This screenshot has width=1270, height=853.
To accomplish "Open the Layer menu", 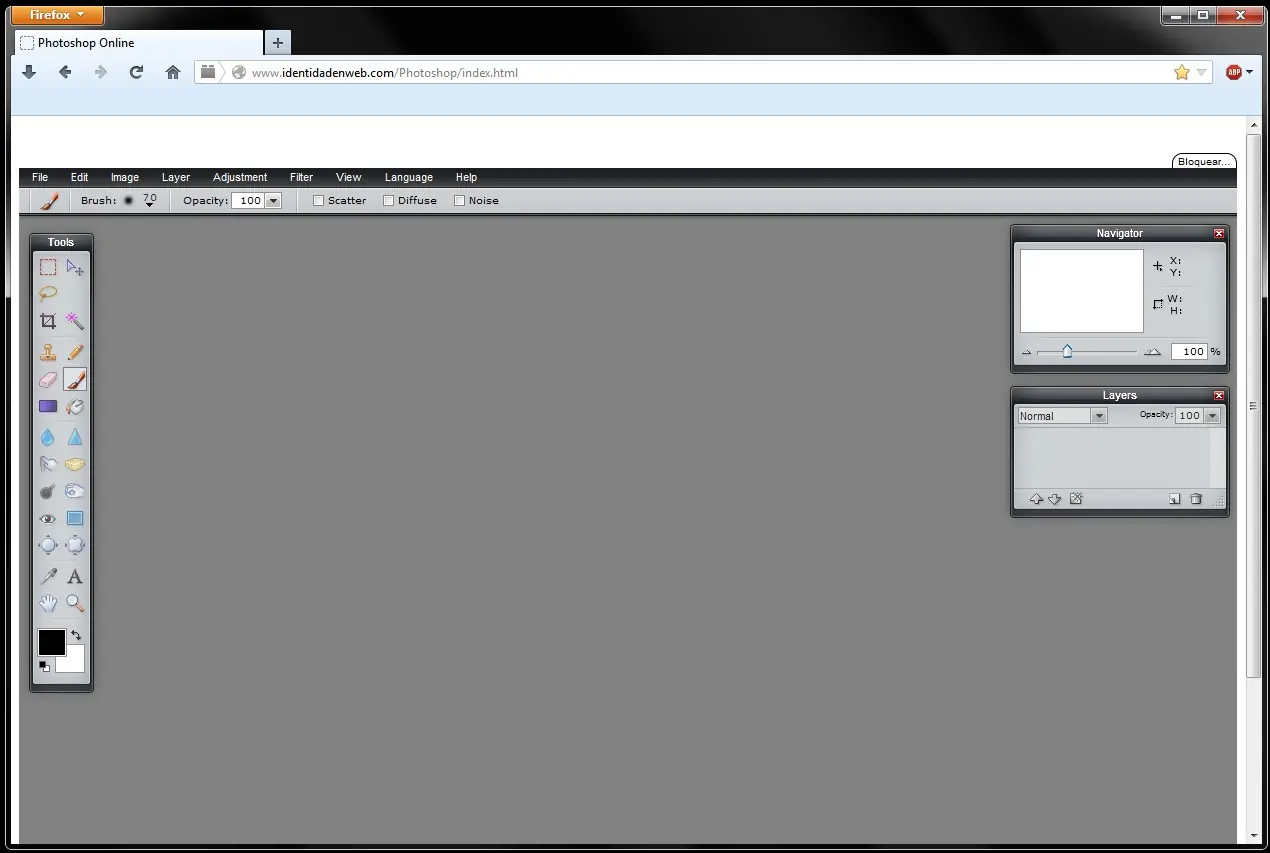I will tap(176, 177).
